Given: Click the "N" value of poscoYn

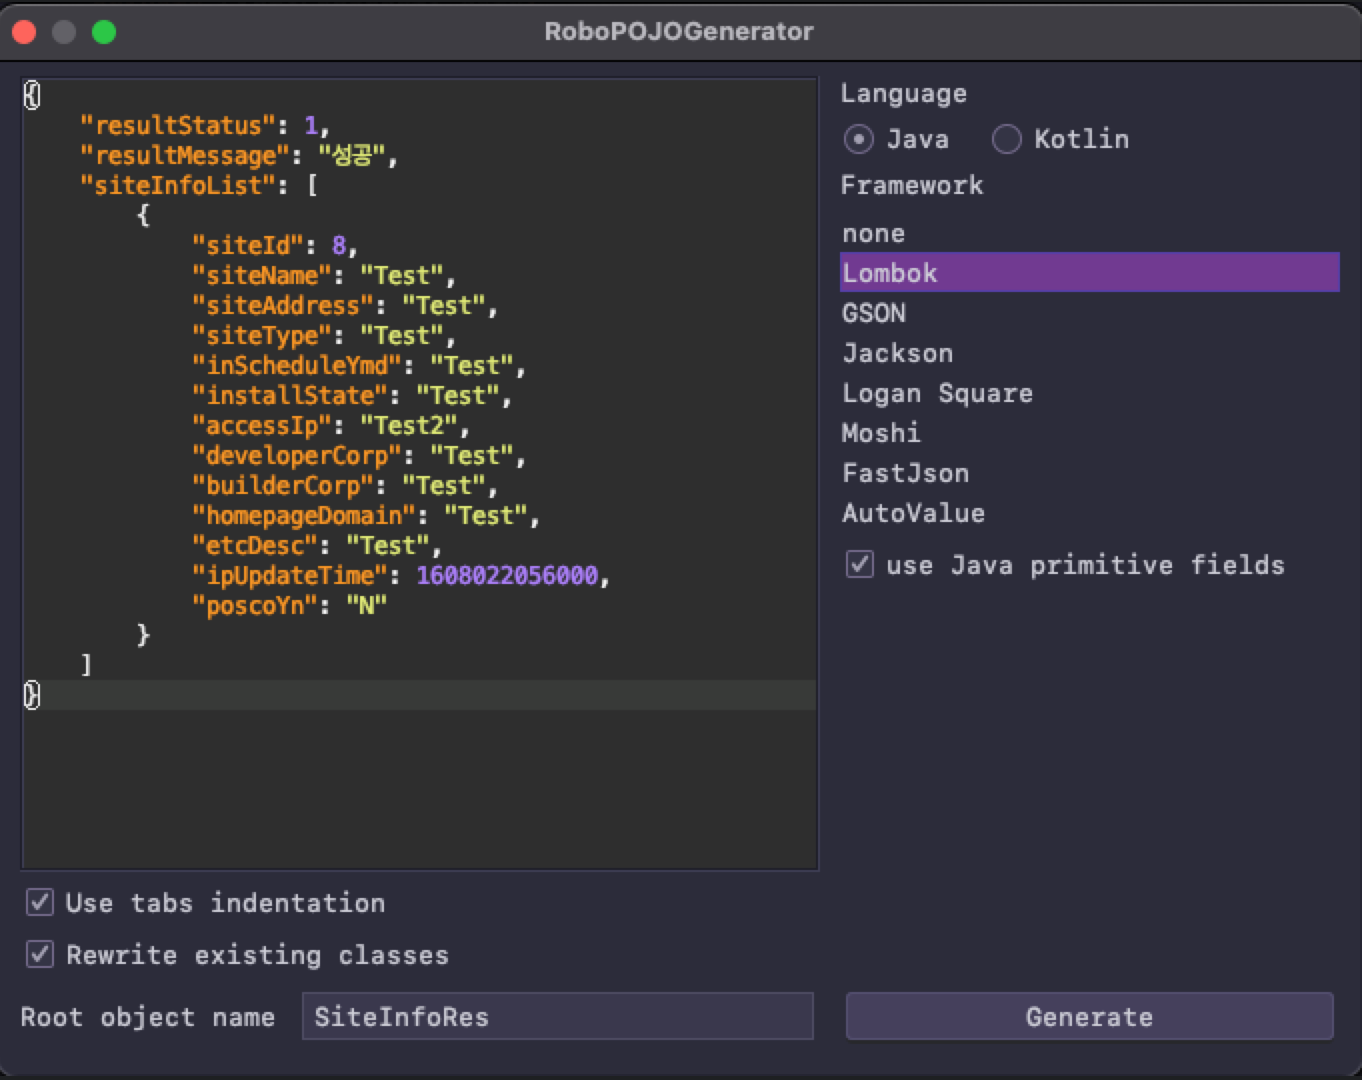Looking at the screenshot, I should [x=367, y=605].
